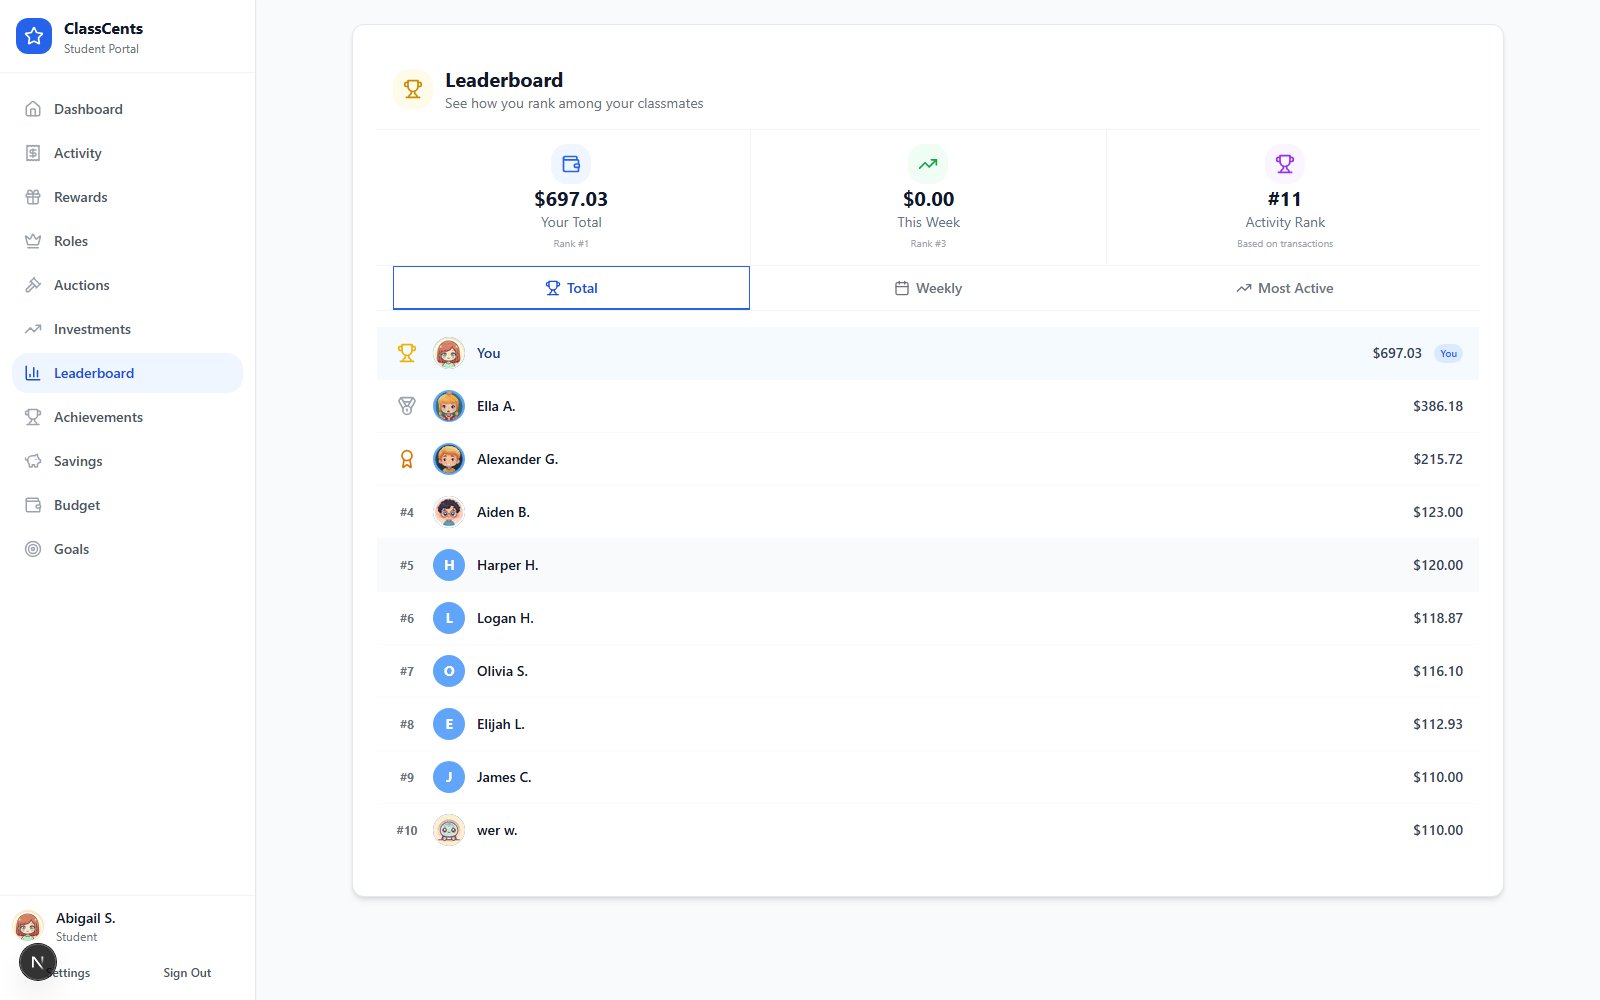Screen dimensions: 1600x1000
Task: Click the Roles crown icon in sidebar
Action: (x=33, y=241)
